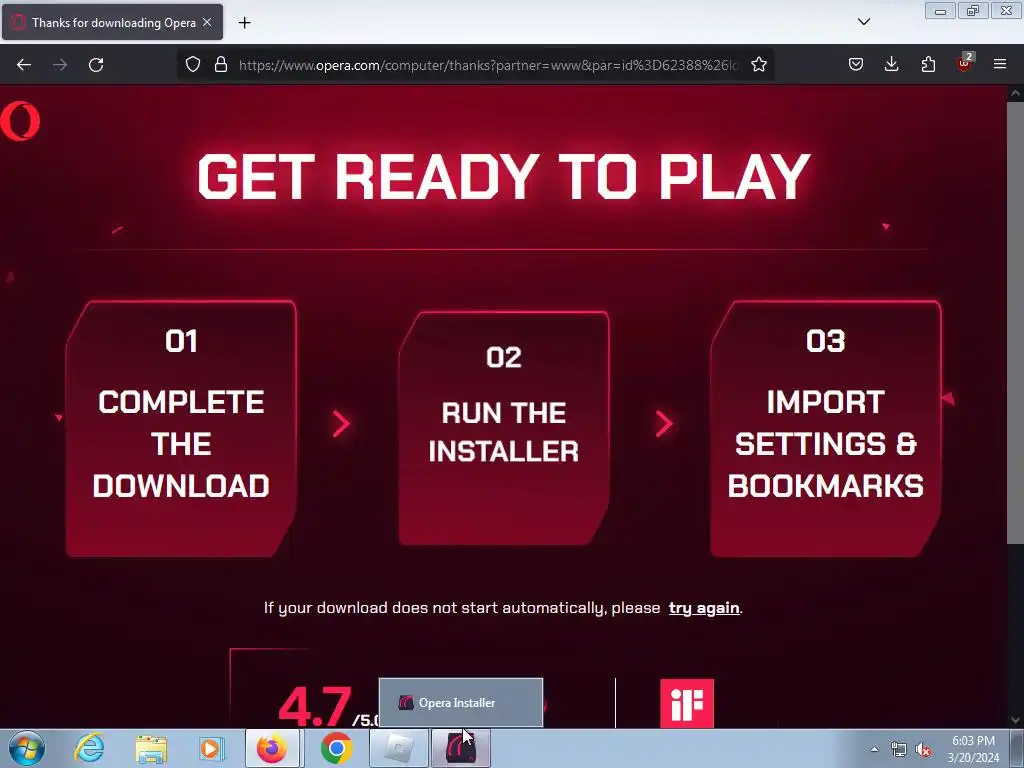
Task: Click the try again download link
Action: click(704, 608)
